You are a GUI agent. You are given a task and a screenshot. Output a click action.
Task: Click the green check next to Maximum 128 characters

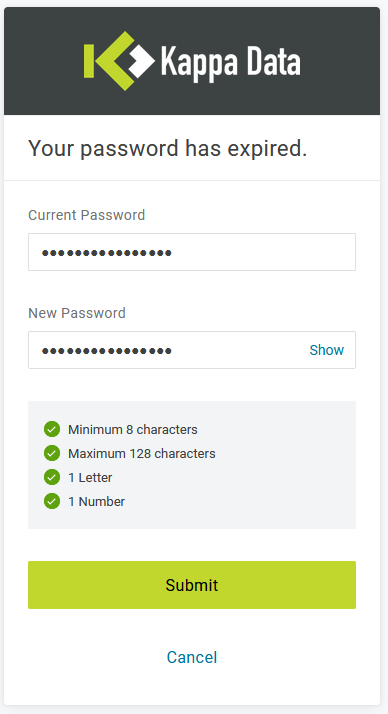[x=52, y=453]
